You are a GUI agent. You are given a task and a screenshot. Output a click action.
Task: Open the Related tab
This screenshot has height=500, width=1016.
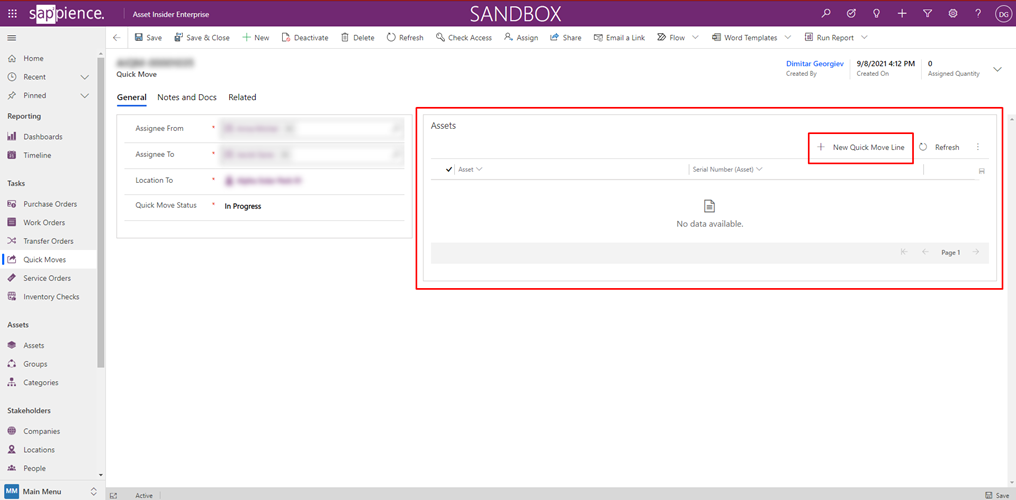coord(242,98)
